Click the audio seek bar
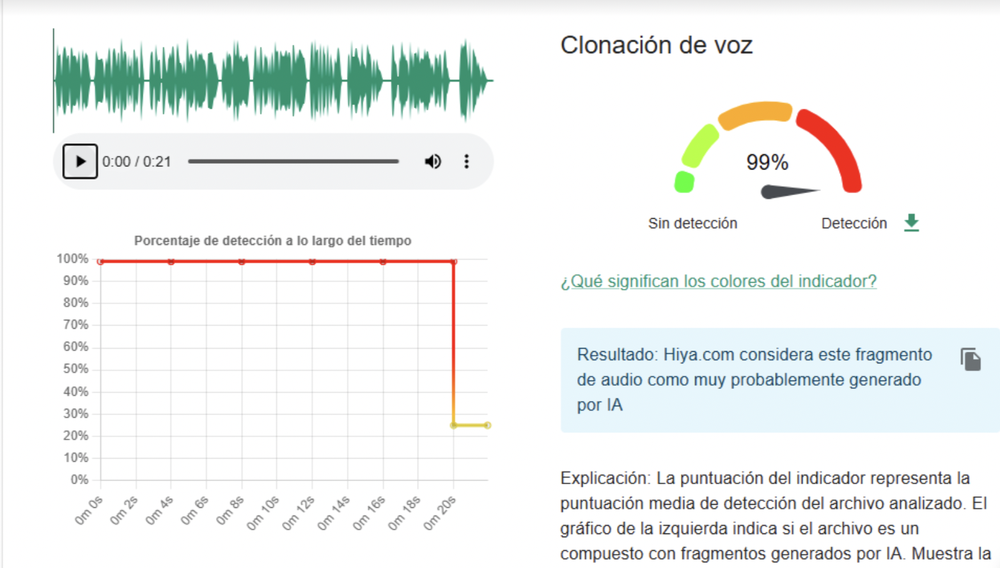 293,161
